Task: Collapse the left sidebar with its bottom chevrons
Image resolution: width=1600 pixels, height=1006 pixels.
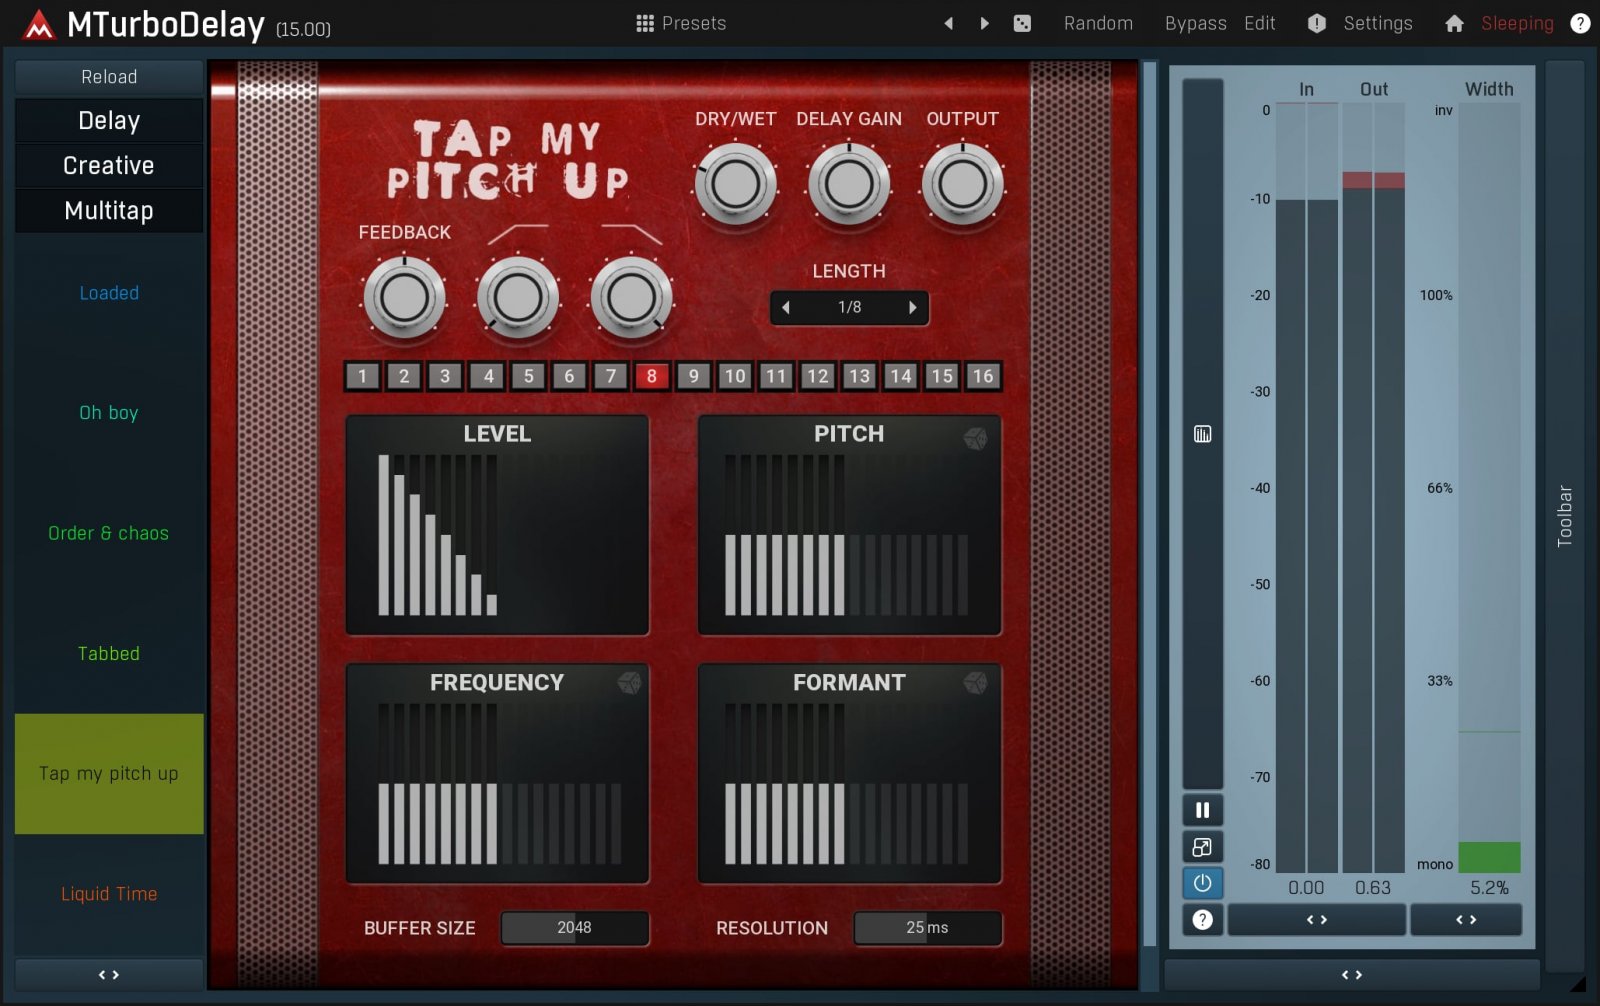Action: pos(108,974)
